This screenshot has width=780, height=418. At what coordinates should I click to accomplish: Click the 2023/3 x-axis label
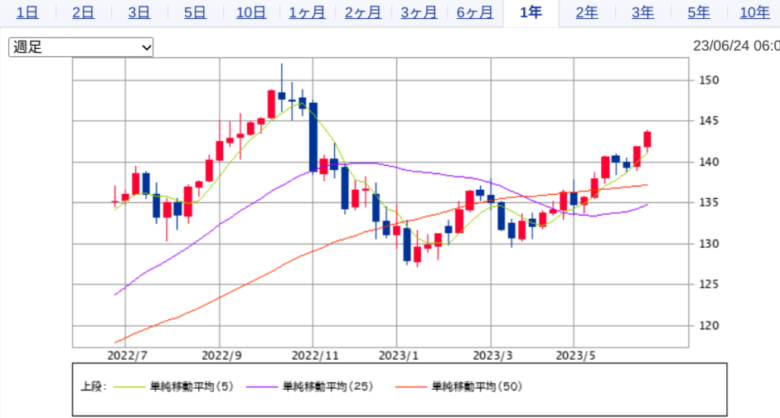coord(493,356)
